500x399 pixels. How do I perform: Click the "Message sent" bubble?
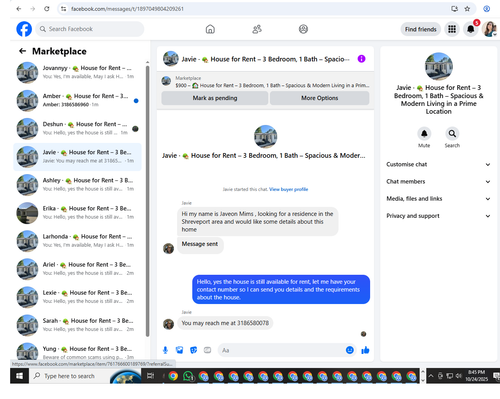(x=200, y=245)
